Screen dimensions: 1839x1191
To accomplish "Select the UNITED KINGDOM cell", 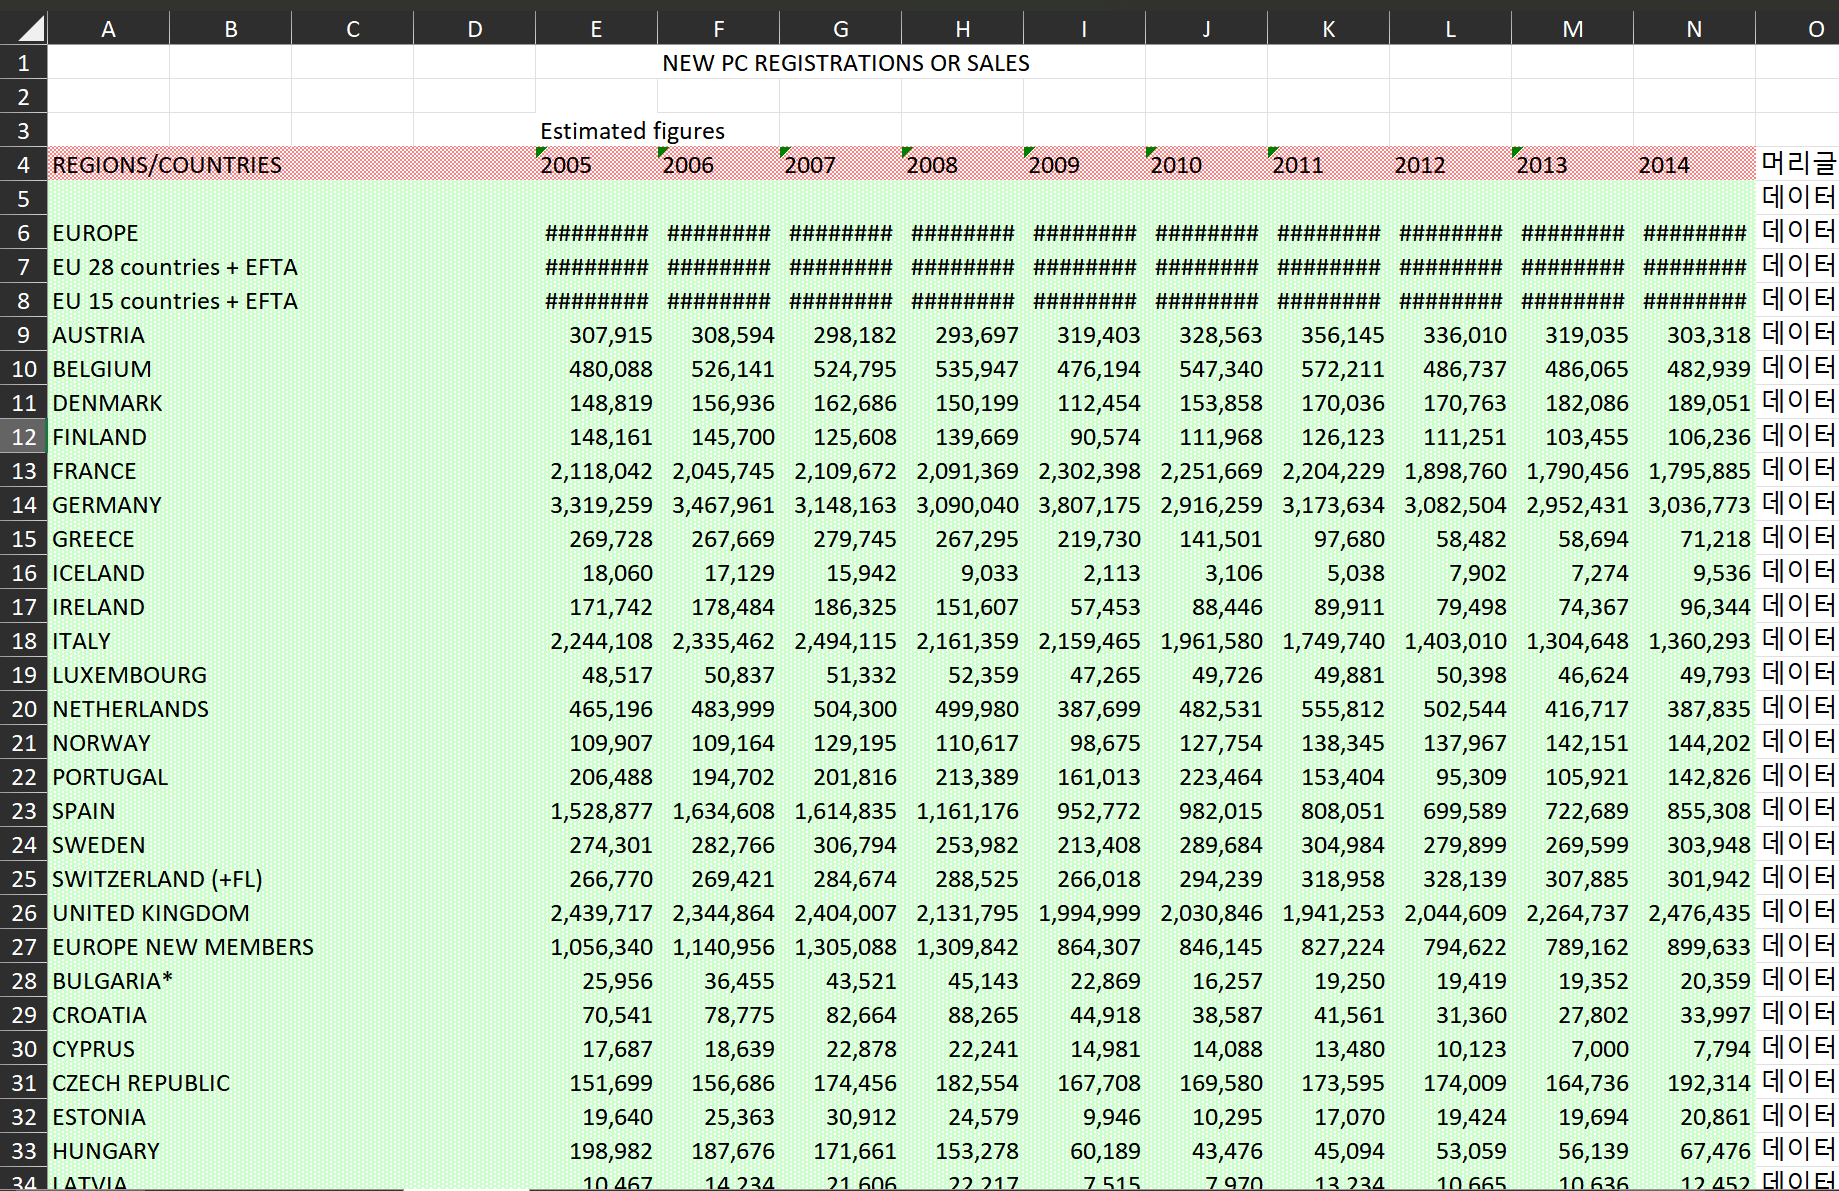I will tap(151, 913).
